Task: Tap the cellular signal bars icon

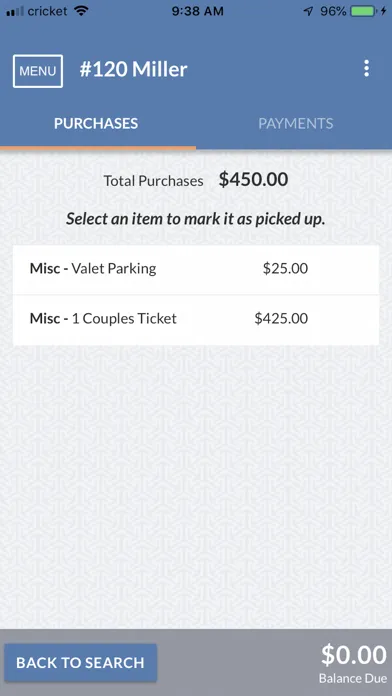Action: point(15,12)
